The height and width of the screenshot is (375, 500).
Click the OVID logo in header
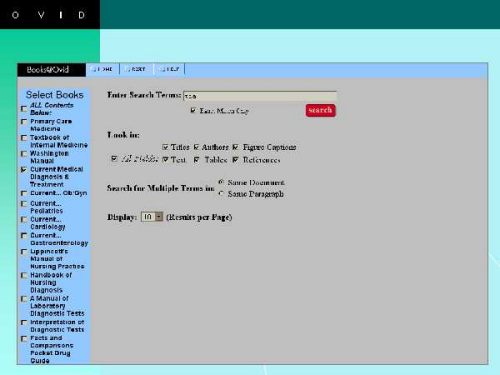[49, 15]
